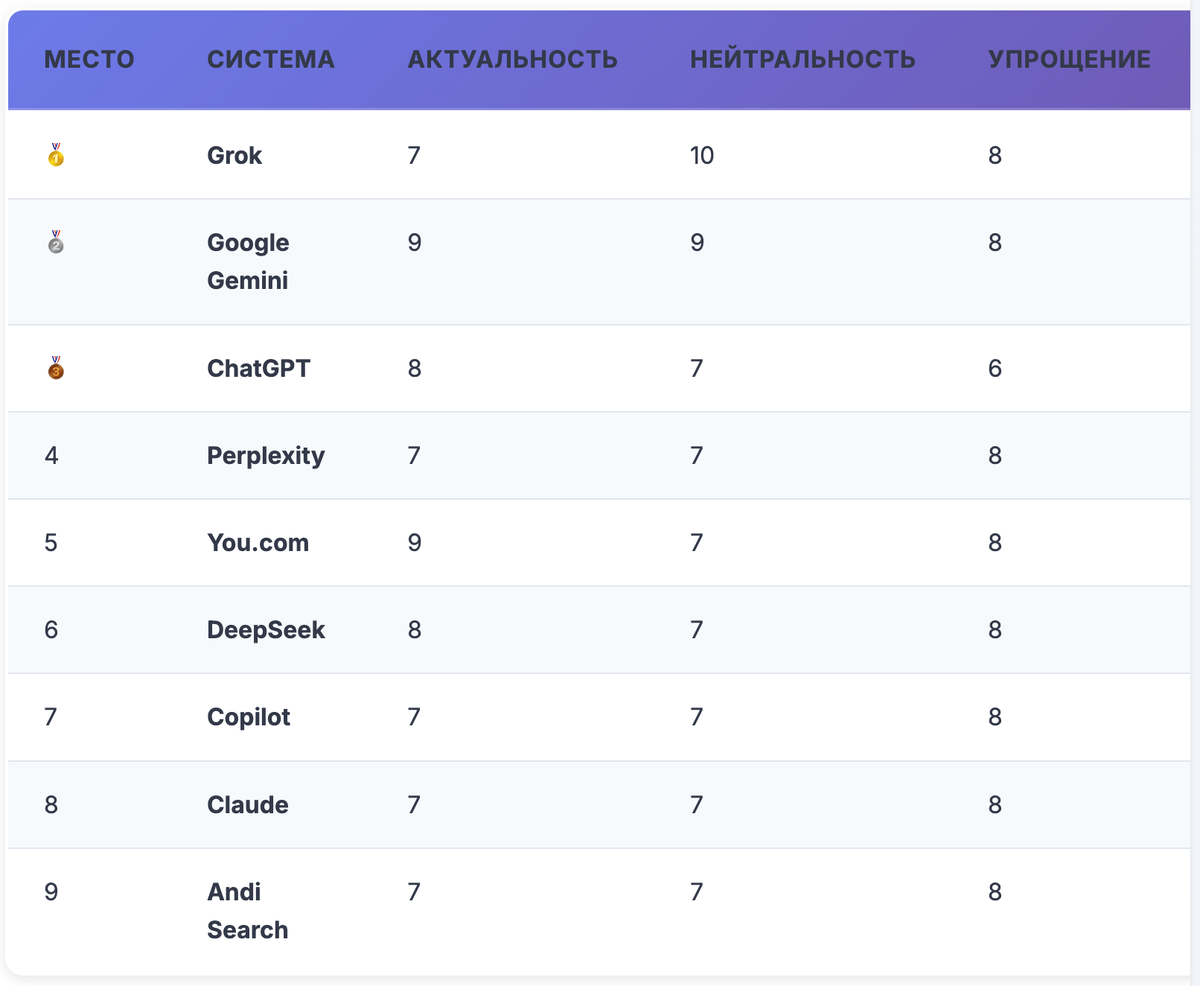Click the gold first-place medal icon

[x=56, y=155]
